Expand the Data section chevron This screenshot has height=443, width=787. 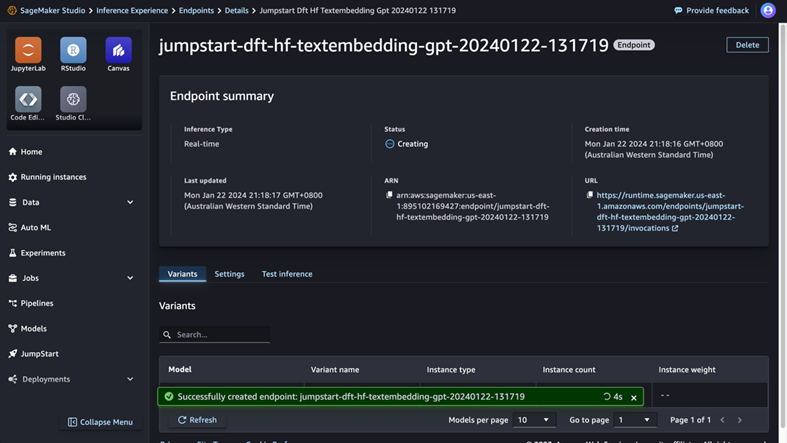point(130,202)
